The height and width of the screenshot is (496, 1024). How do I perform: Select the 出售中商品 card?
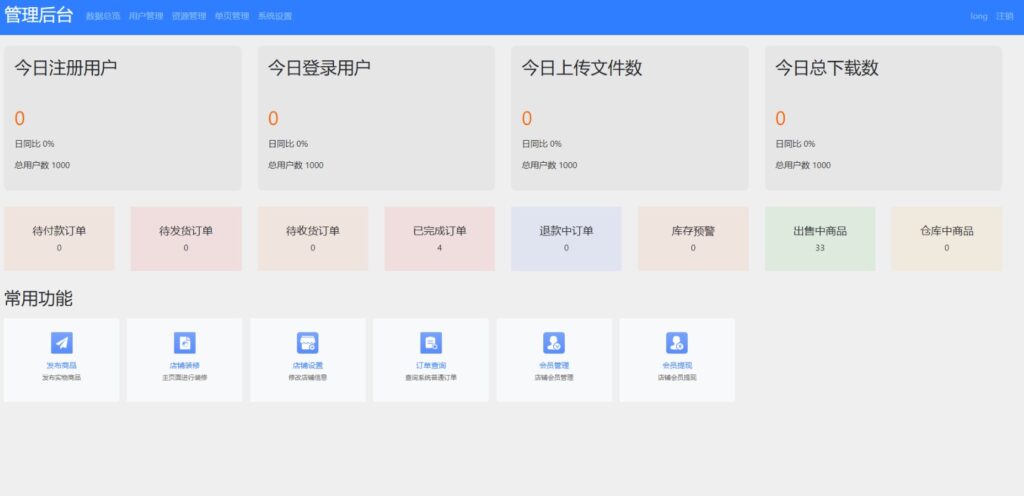click(820, 239)
